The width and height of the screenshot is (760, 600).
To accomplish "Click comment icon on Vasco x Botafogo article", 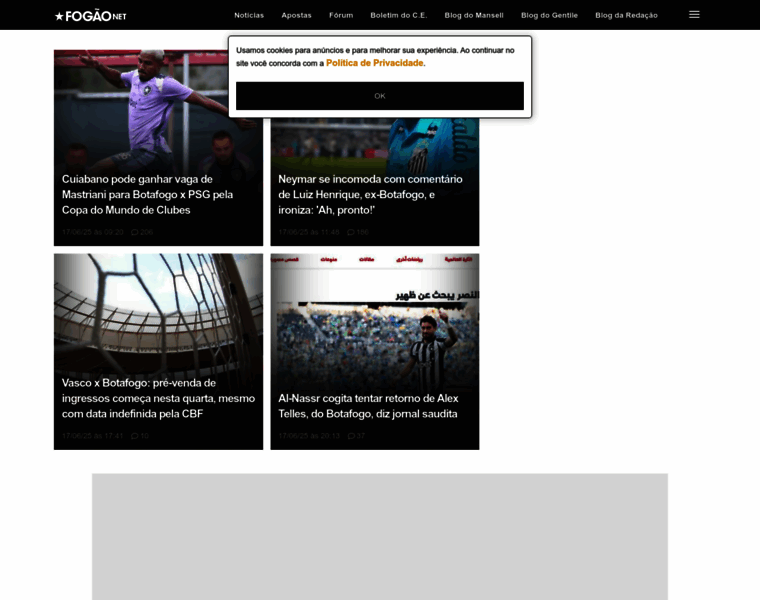I will [x=134, y=436].
